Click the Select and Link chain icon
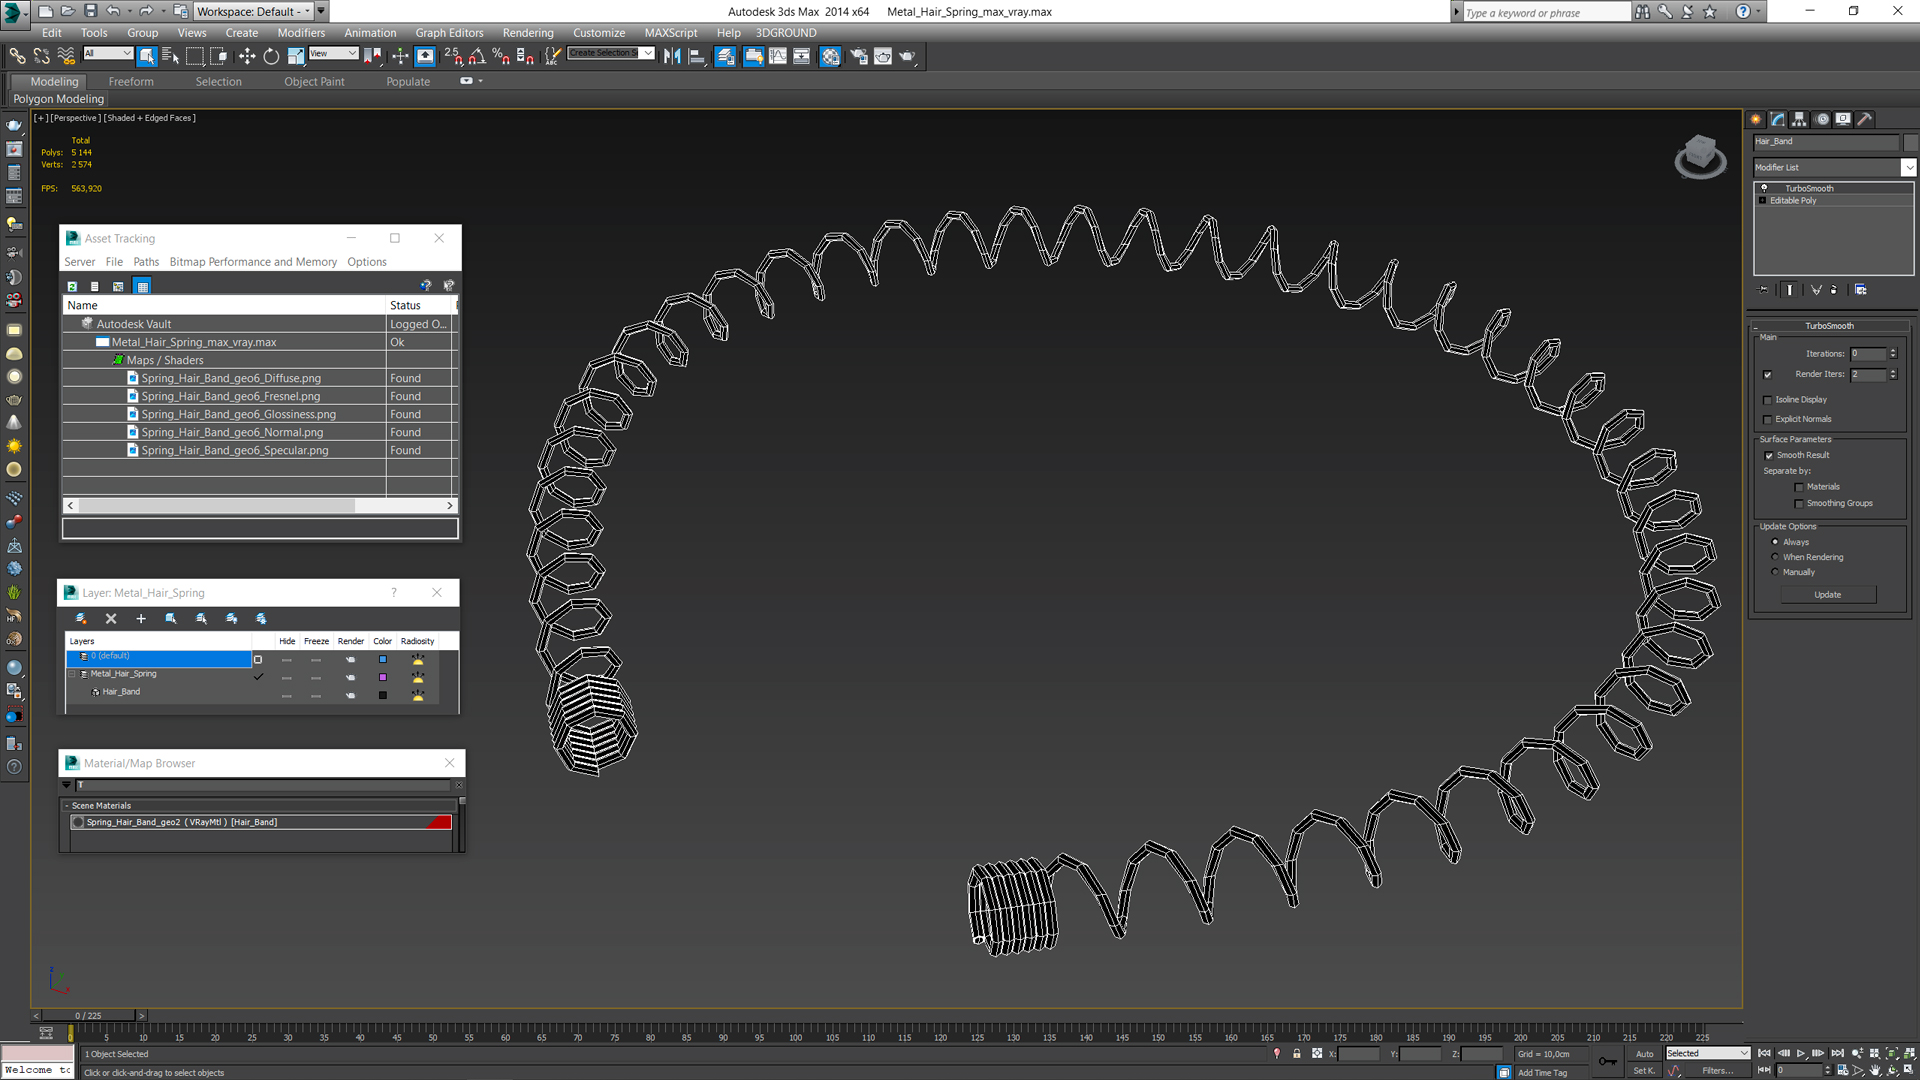Screen dimensions: 1920x1080 tap(17, 57)
